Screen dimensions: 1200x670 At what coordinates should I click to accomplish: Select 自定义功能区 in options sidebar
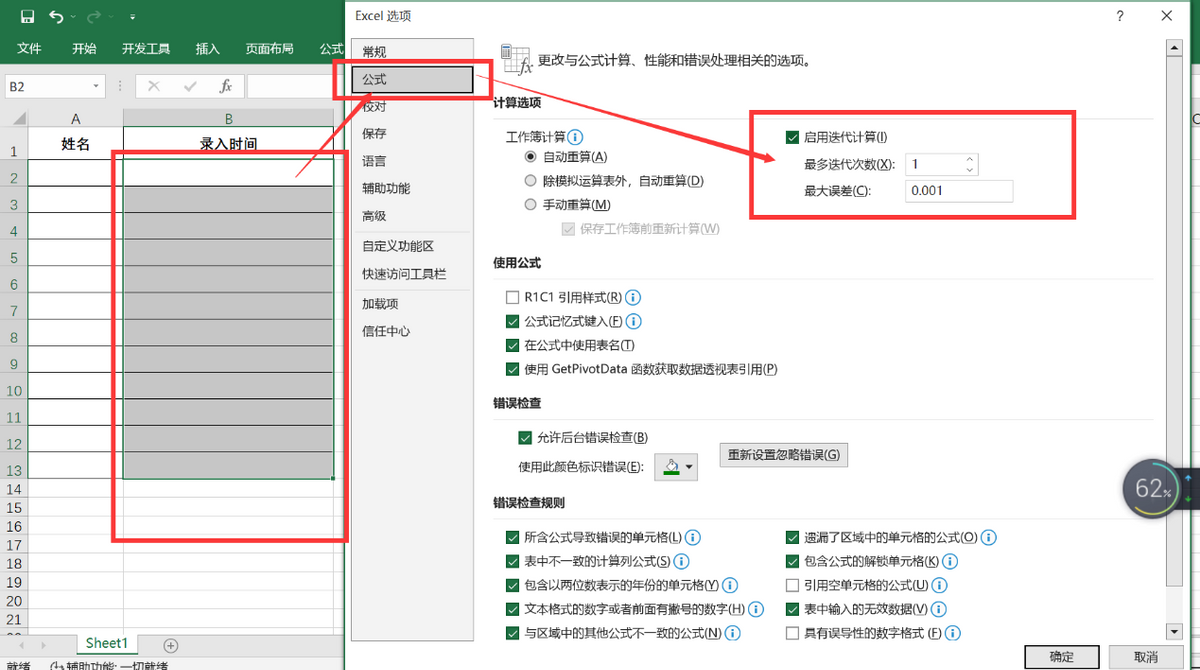tap(414, 246)
